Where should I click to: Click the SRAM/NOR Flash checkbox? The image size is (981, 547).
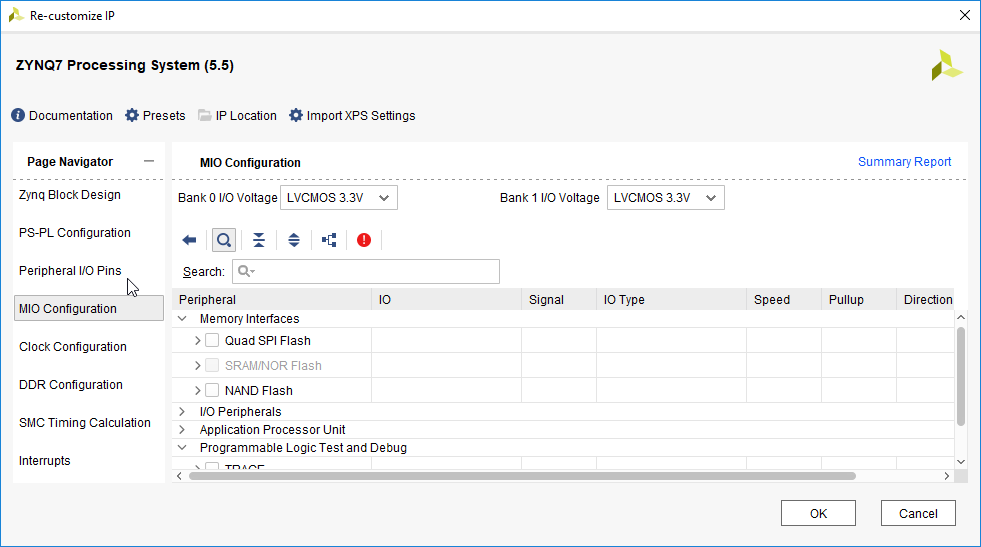[x=212, y=366]
